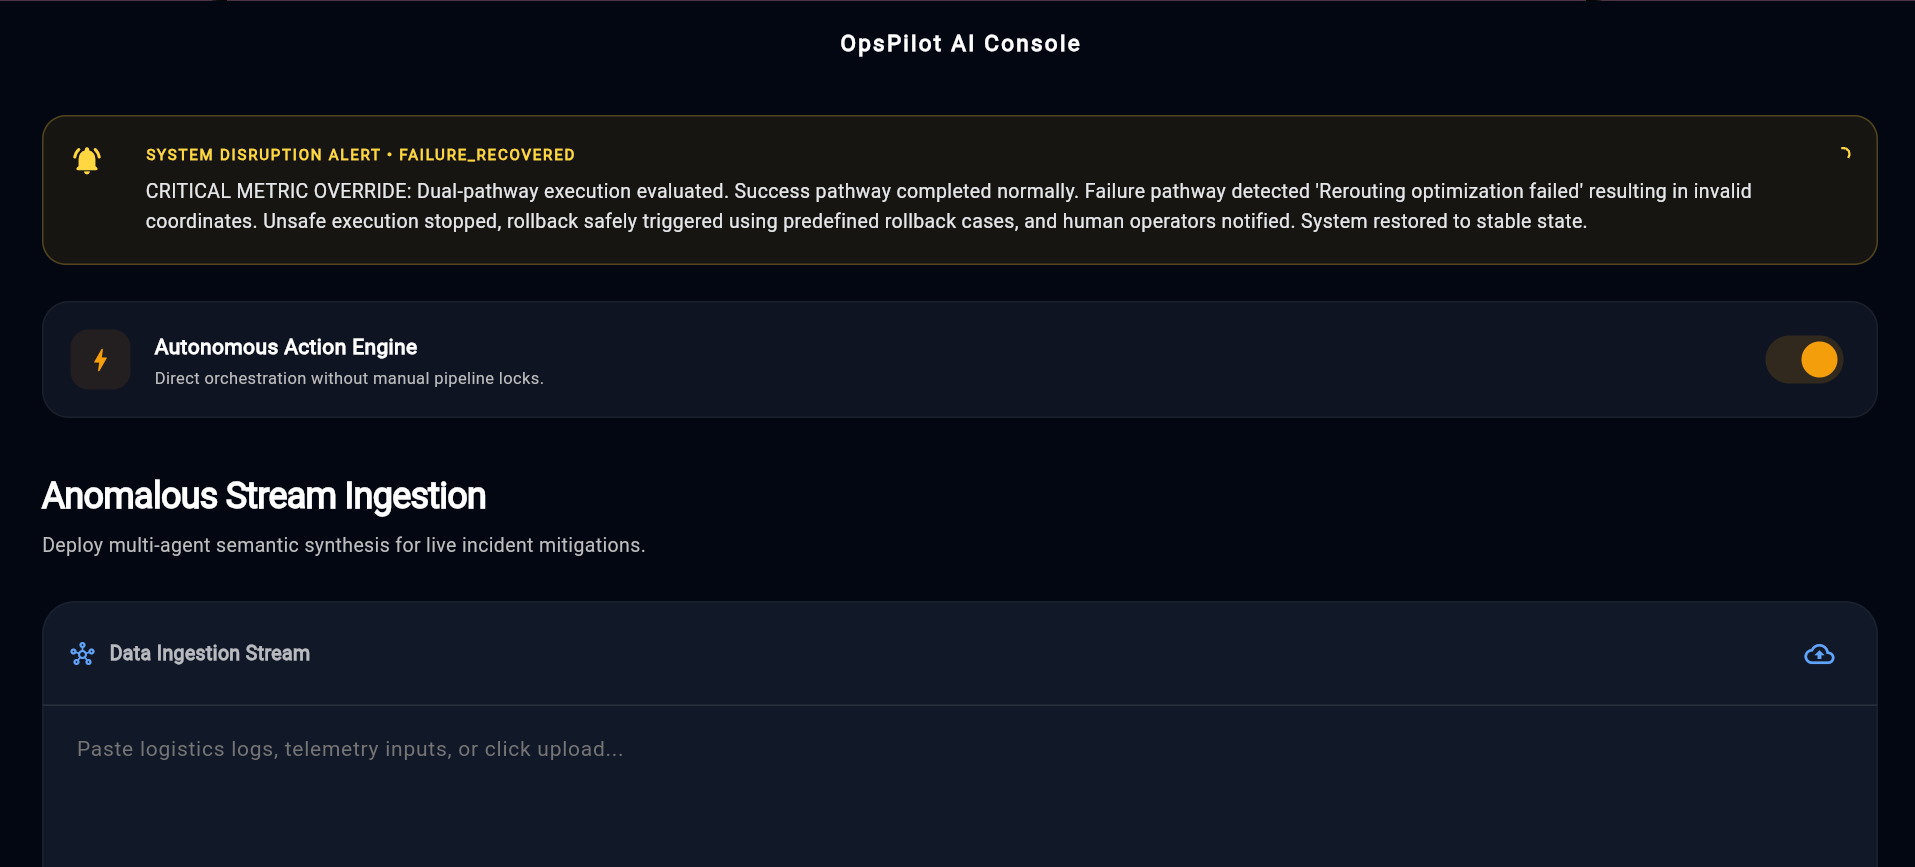Click the spinning loader in the alert corner
Image resolution: width=1915 pixels, height=867 pixels.
[x=1845, y=153]
